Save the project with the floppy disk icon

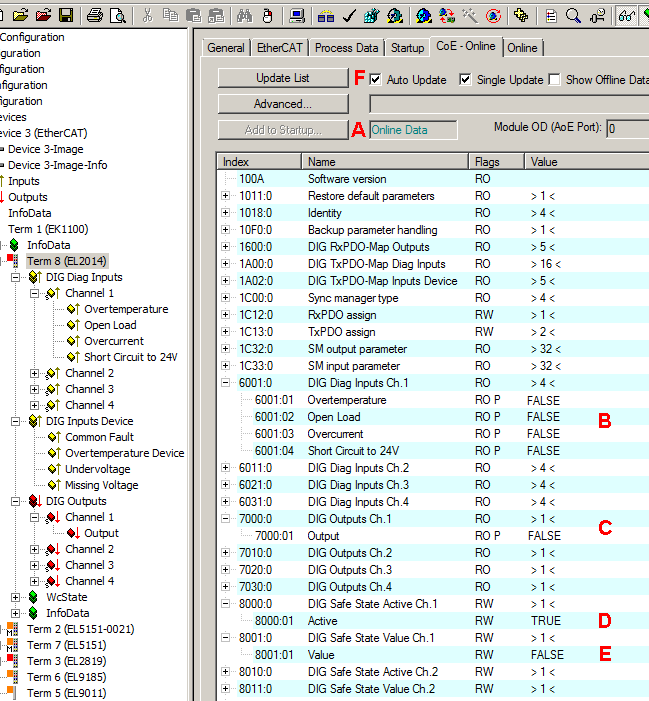[66, 16]
